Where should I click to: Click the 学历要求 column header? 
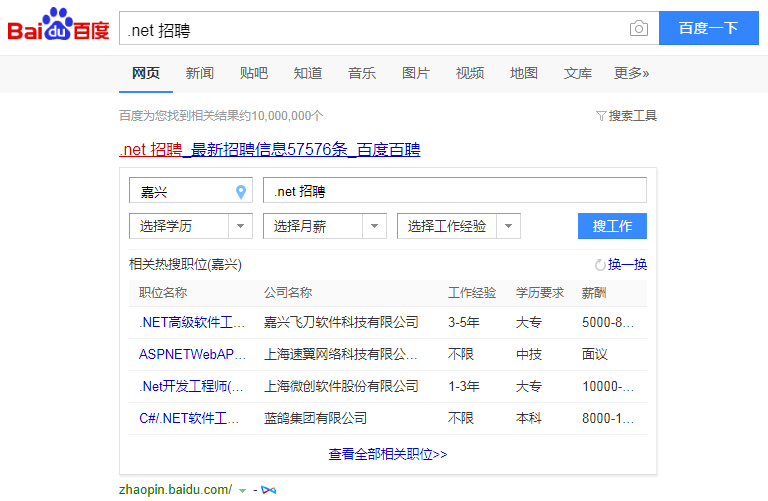point(540,293)
